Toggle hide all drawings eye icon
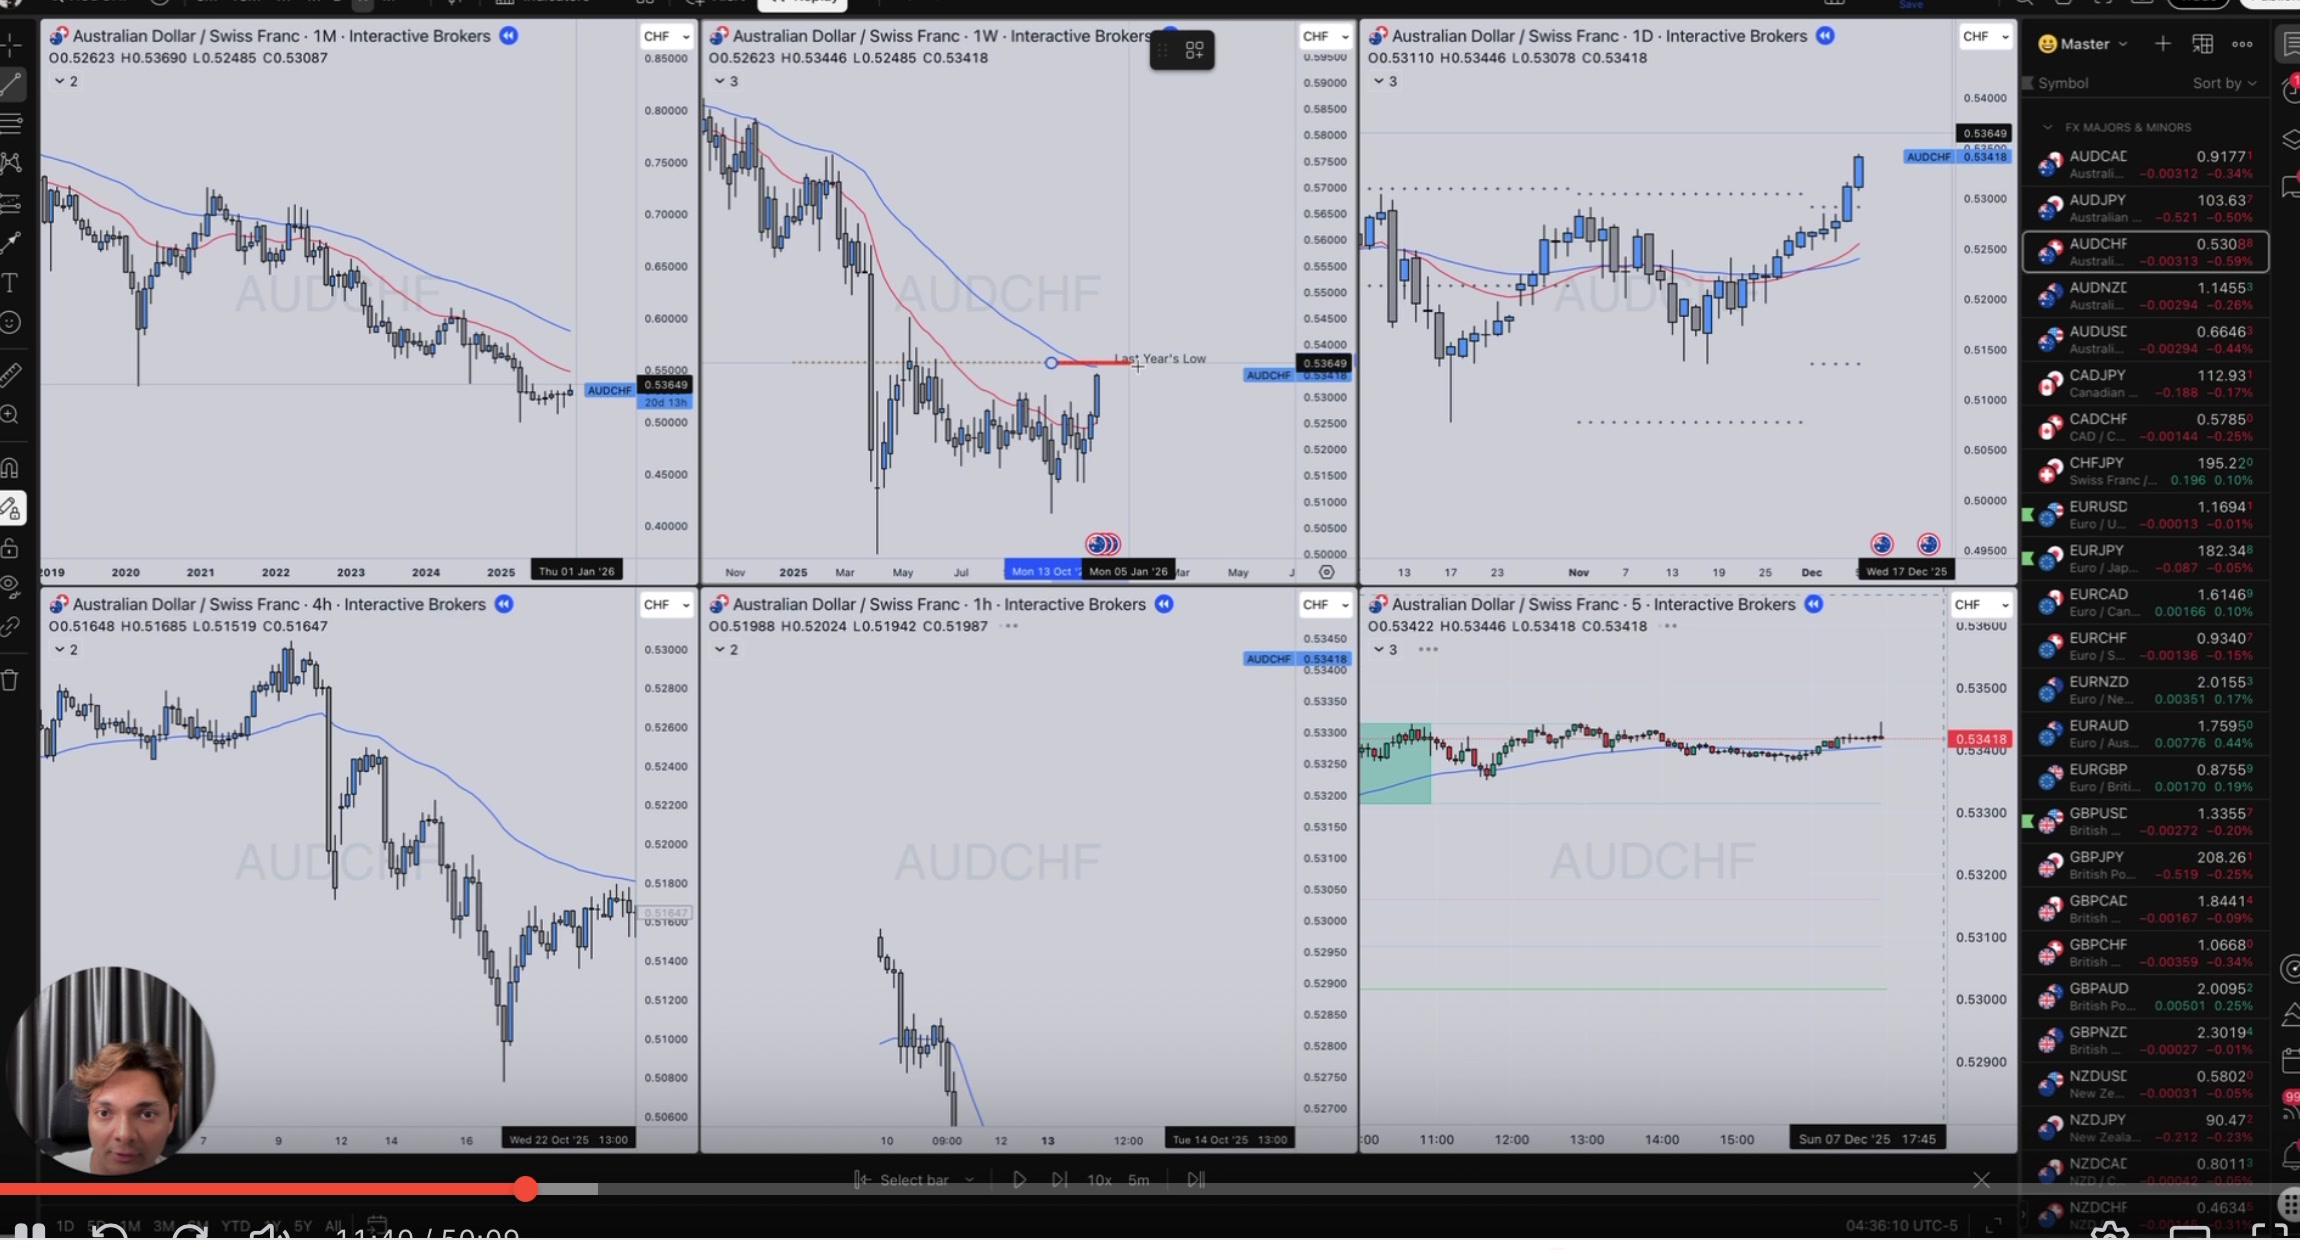2300x1250 pixels. point(12,588)
